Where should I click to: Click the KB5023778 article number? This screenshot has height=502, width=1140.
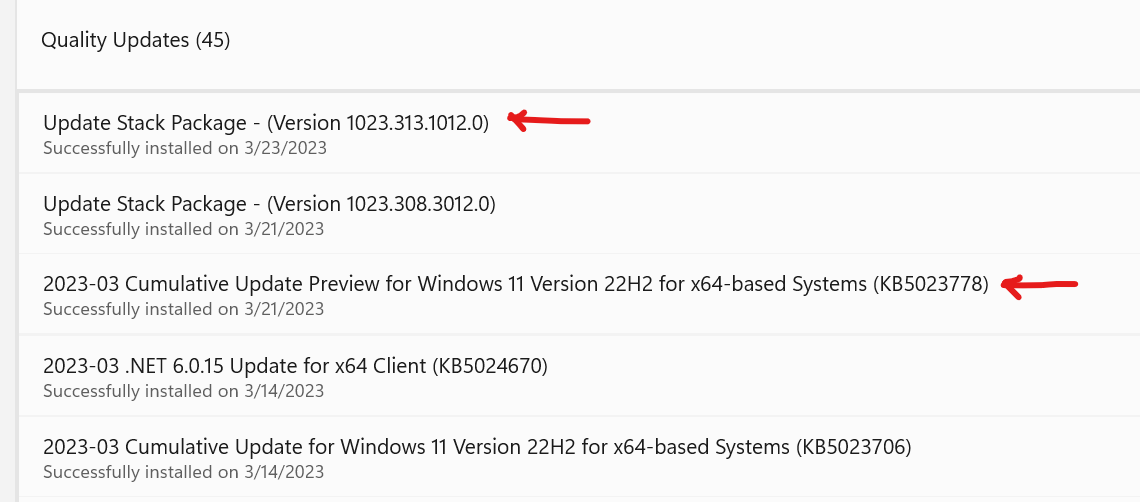(x=931, y=284)
